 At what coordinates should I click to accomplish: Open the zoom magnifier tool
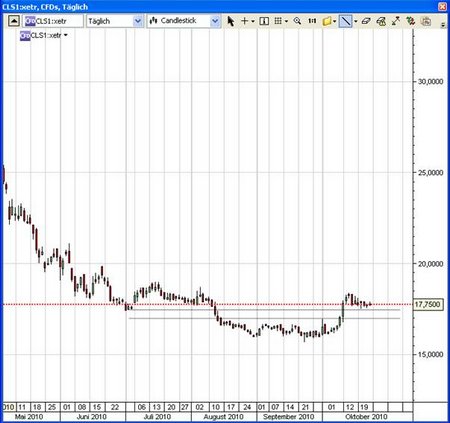click(297, 21)
